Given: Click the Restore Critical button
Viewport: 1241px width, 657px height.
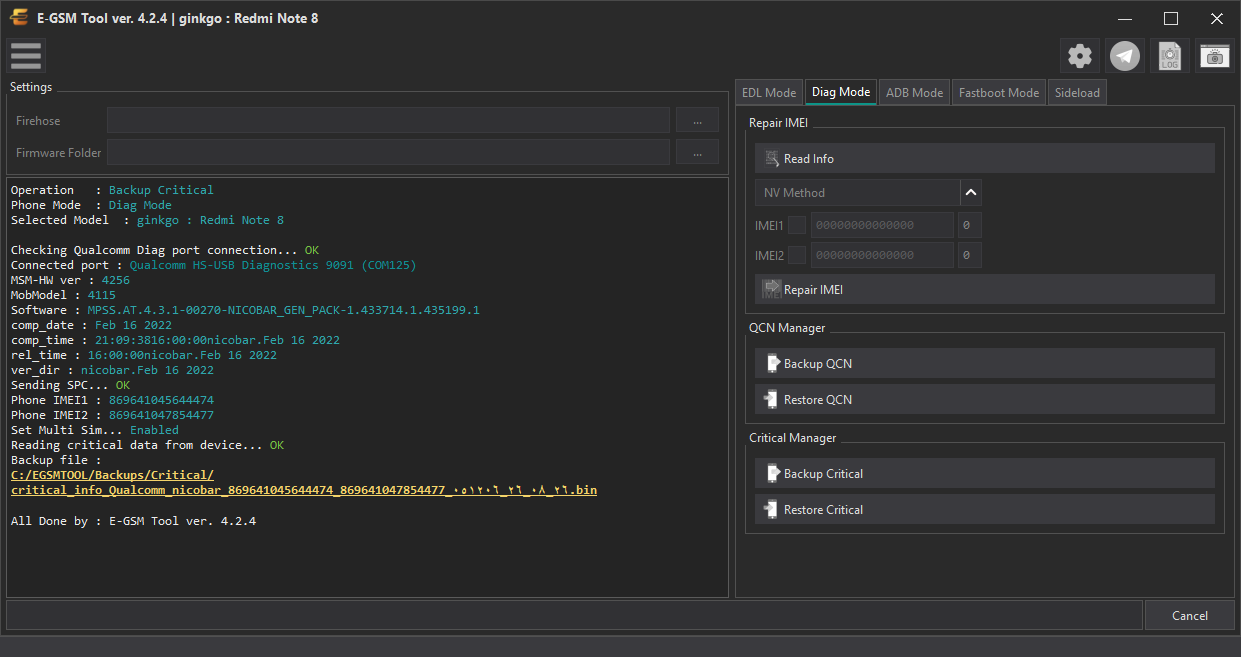Looking at the screenshot, I should pos(985,509).
